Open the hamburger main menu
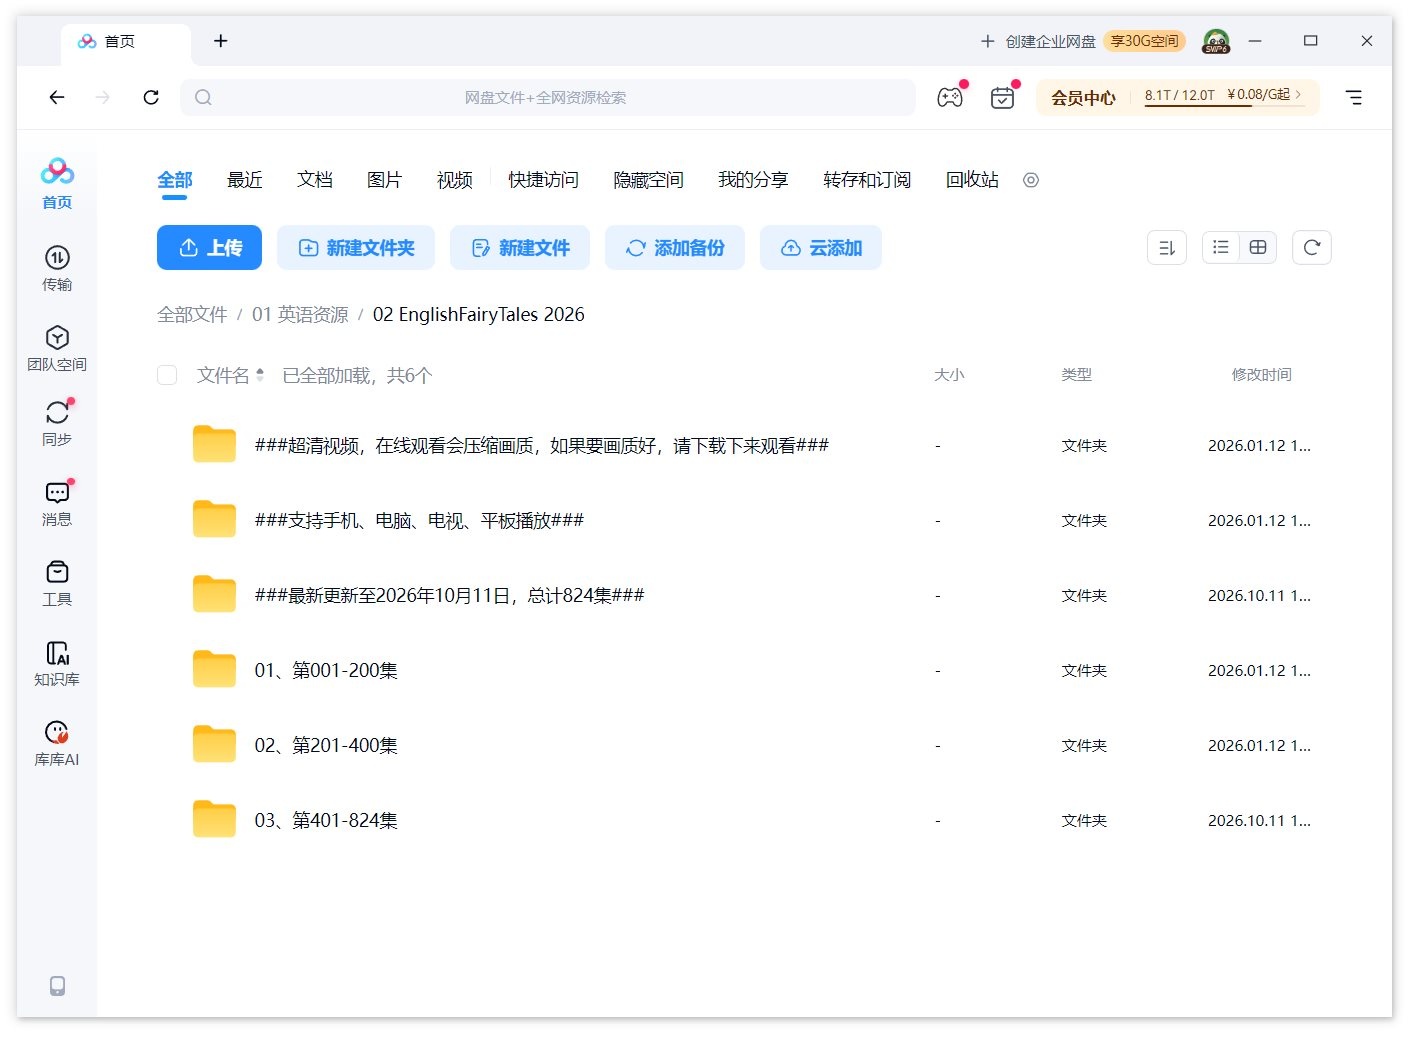This screenshot has height=1039, width=1412. coord(1354,97)
